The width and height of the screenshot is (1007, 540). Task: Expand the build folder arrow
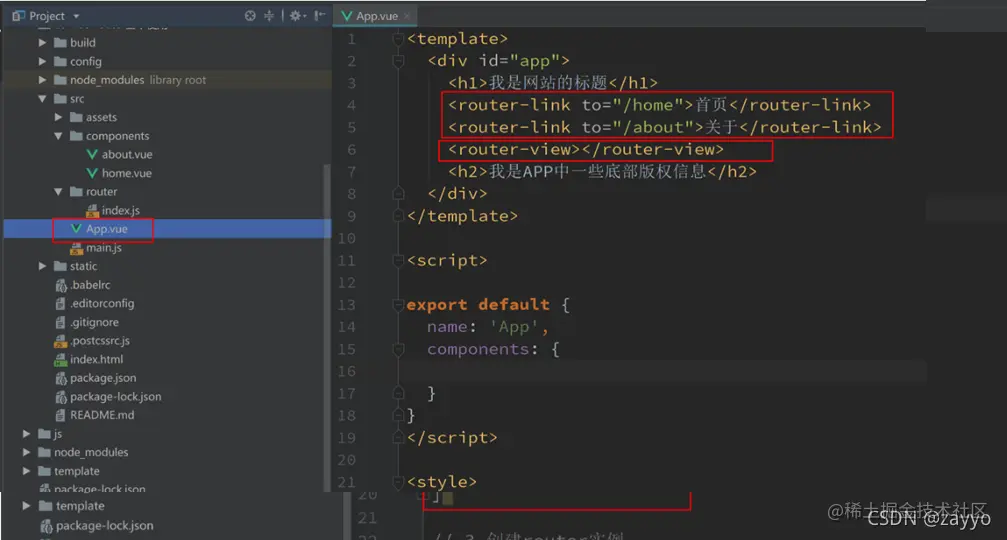pyautogui.click(x=42, y=42)
